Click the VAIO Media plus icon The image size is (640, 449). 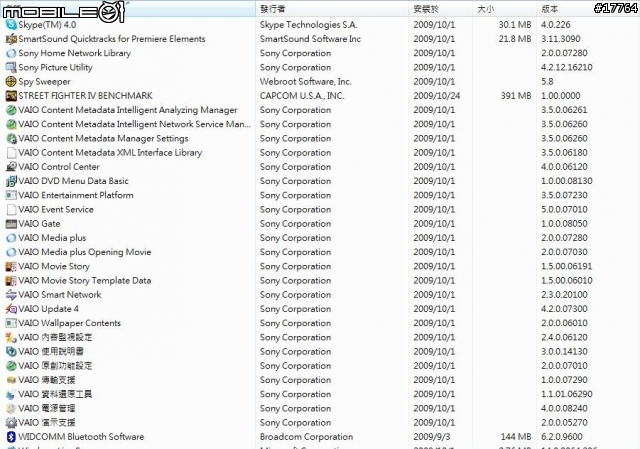11,238
